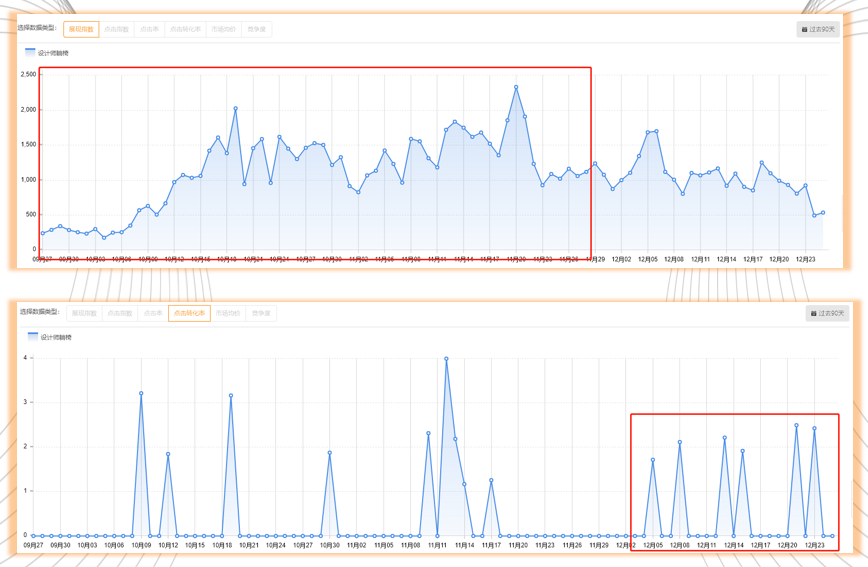Click 12月14 x-axis label in top chart
The image size is (868, 567).
[x=726, y=259]
